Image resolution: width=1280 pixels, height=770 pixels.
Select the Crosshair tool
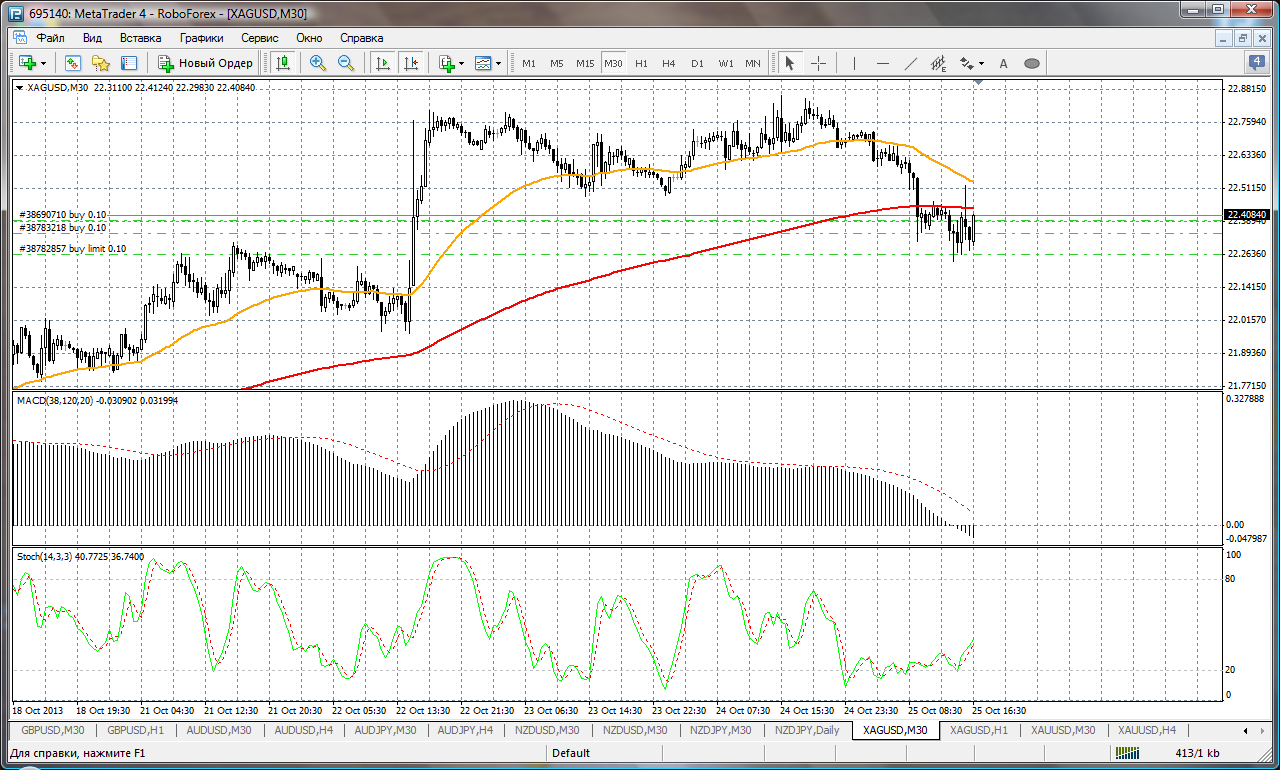[818, 63]
